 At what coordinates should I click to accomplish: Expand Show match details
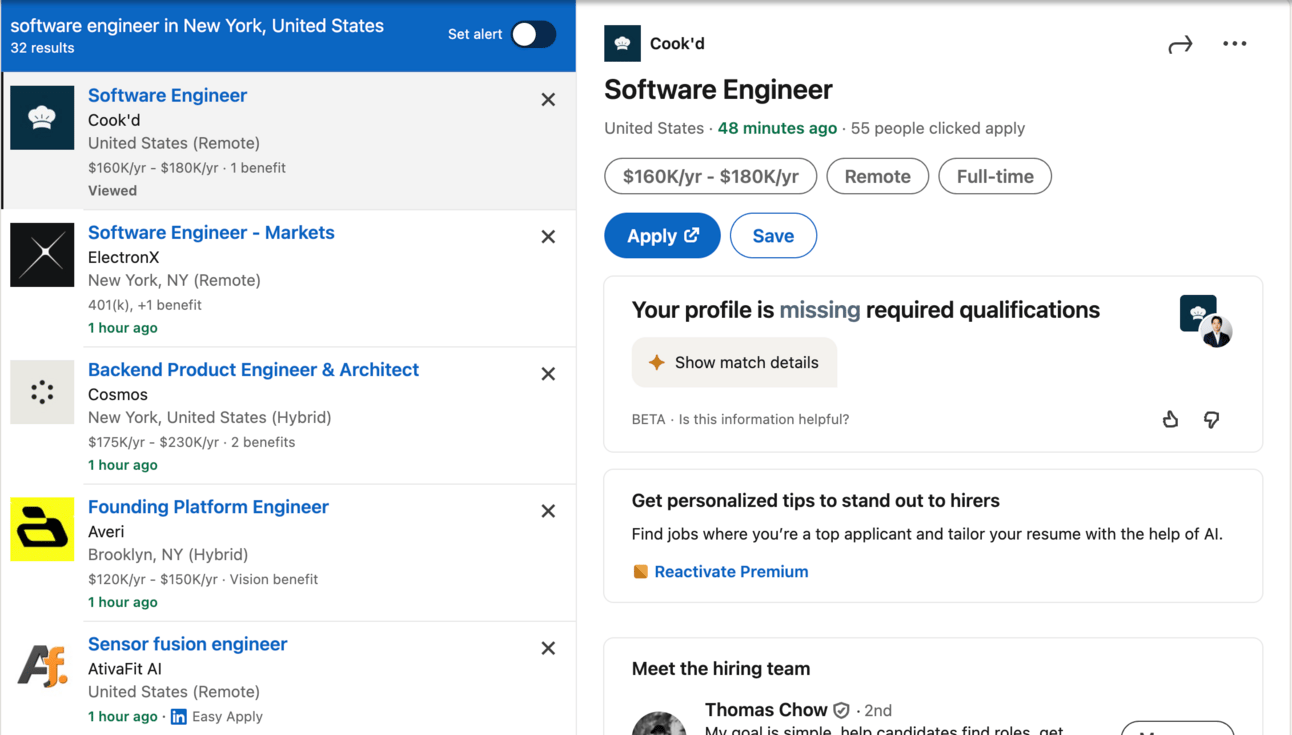pyautogui.click(x=734, y=362)
